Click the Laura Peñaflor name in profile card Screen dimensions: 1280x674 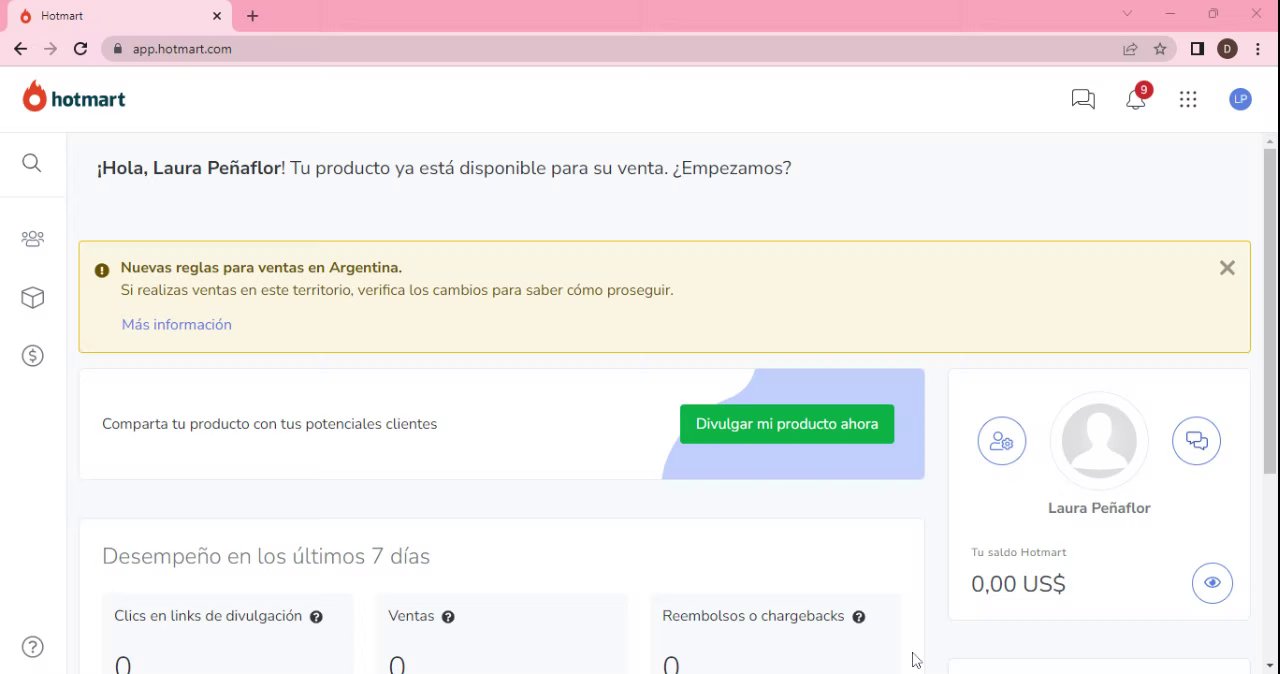click(x=1099, y=508)
